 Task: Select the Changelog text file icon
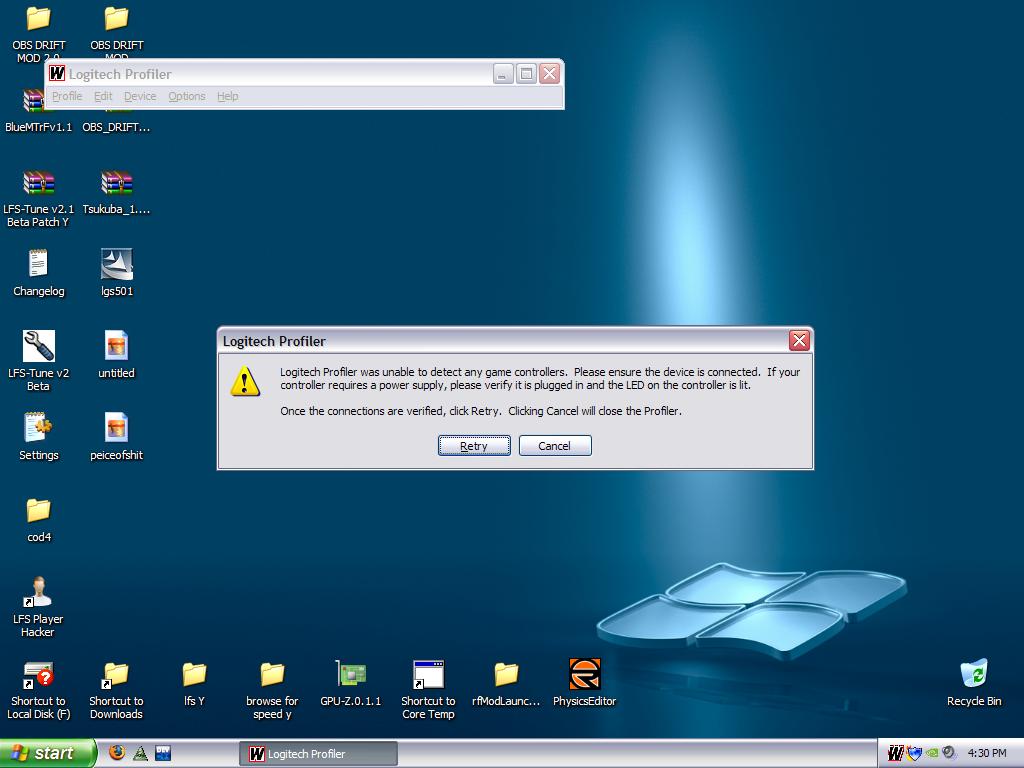pos(39,264)
